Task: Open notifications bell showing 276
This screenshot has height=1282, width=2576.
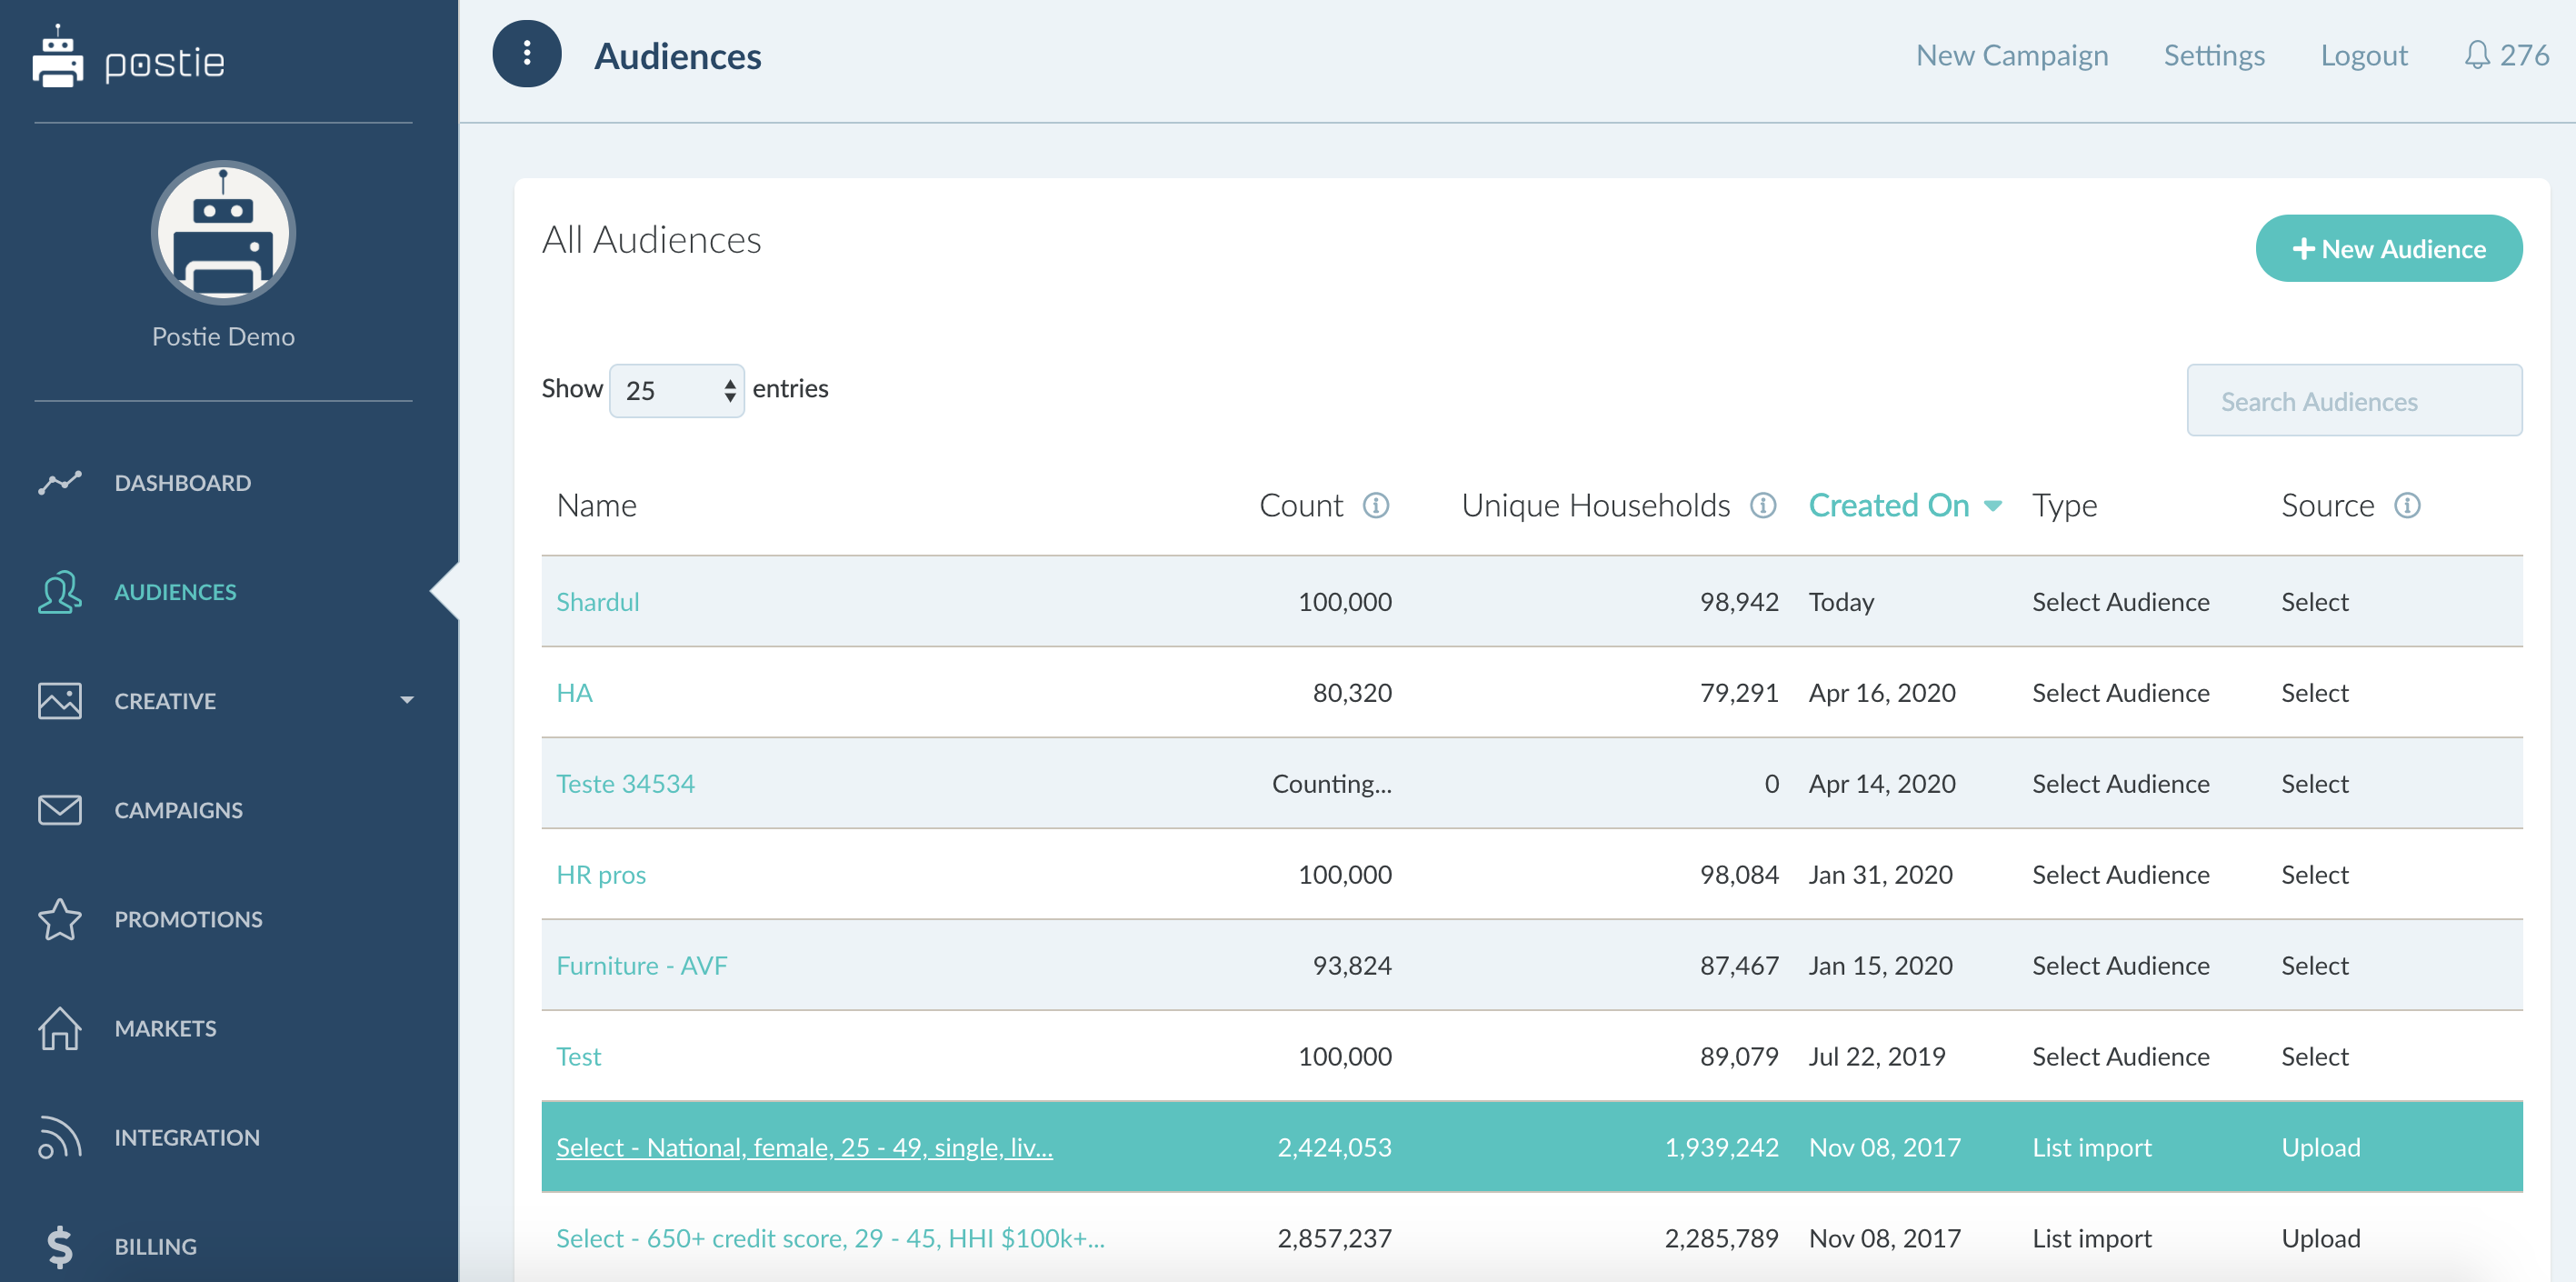Action: [2476, 55]
